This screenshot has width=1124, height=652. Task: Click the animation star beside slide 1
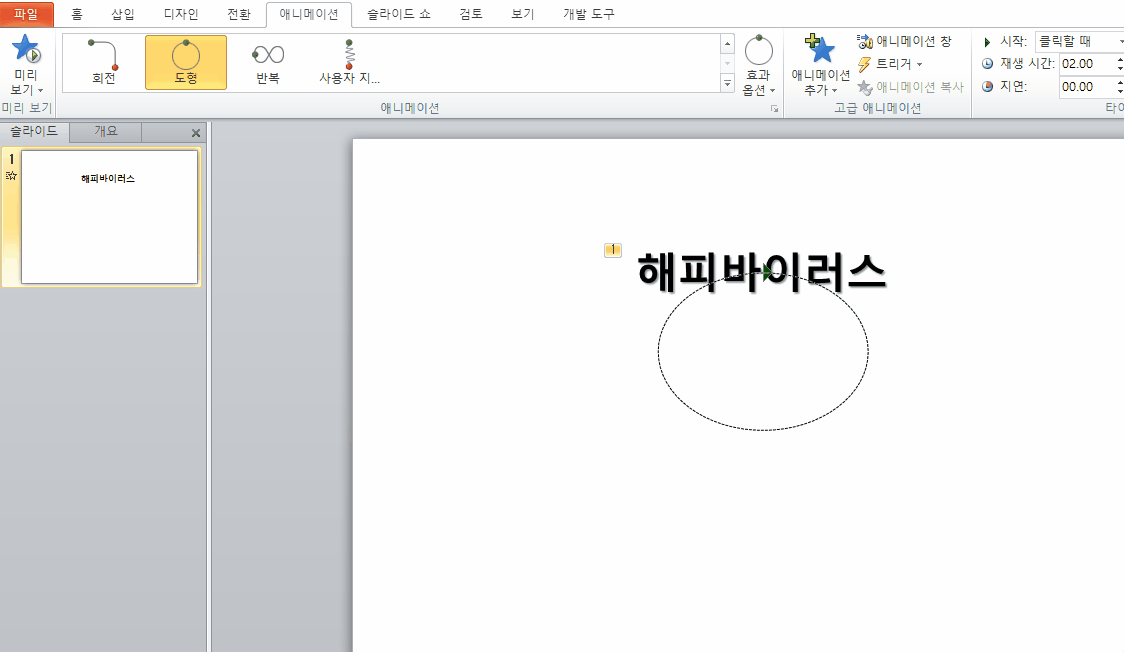click(x=11, y=176)
